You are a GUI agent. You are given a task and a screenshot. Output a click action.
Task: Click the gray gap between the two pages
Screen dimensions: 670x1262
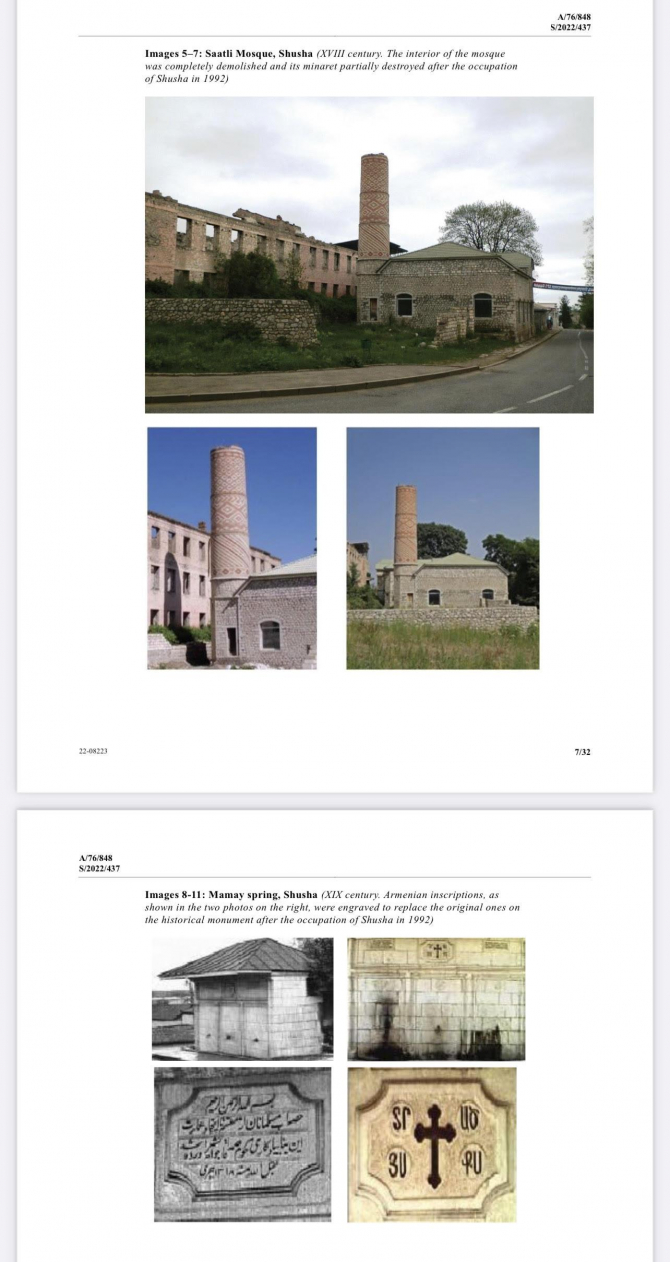(335, 801)
